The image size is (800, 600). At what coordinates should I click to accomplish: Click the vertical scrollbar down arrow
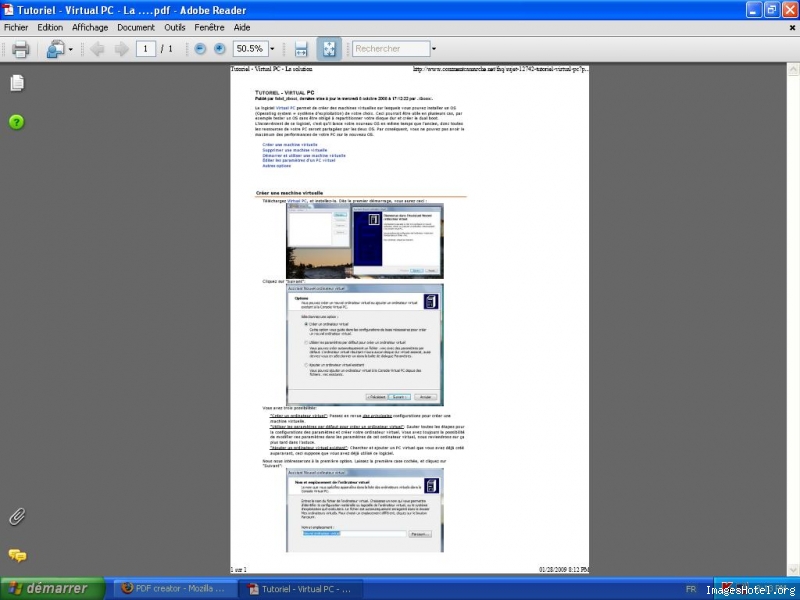(x=793, y=570)
